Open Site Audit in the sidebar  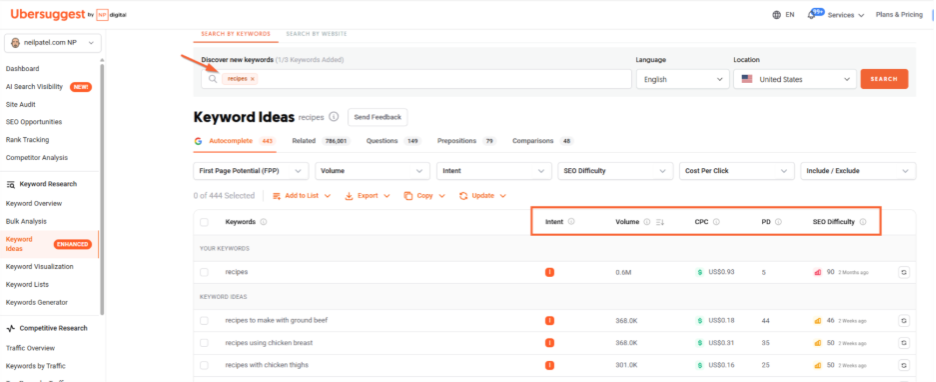[x=21, y=104]
